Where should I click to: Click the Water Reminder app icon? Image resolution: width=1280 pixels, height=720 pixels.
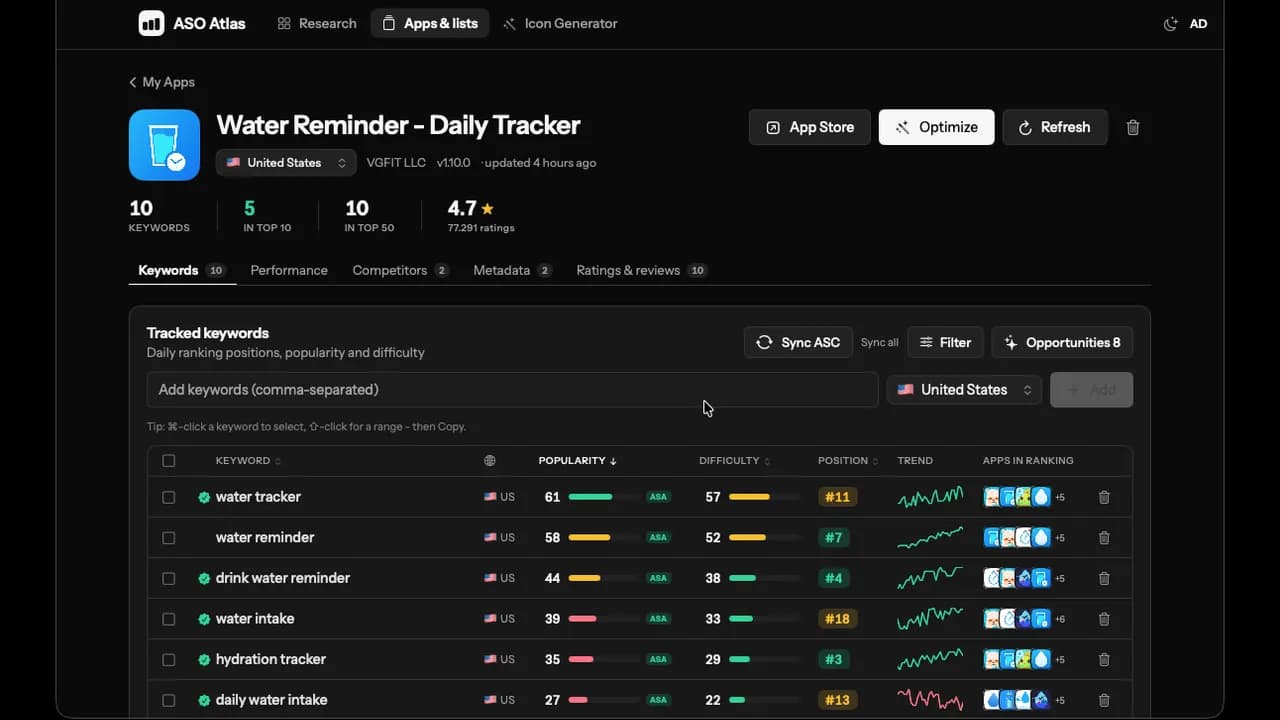(x=164, y=145)
